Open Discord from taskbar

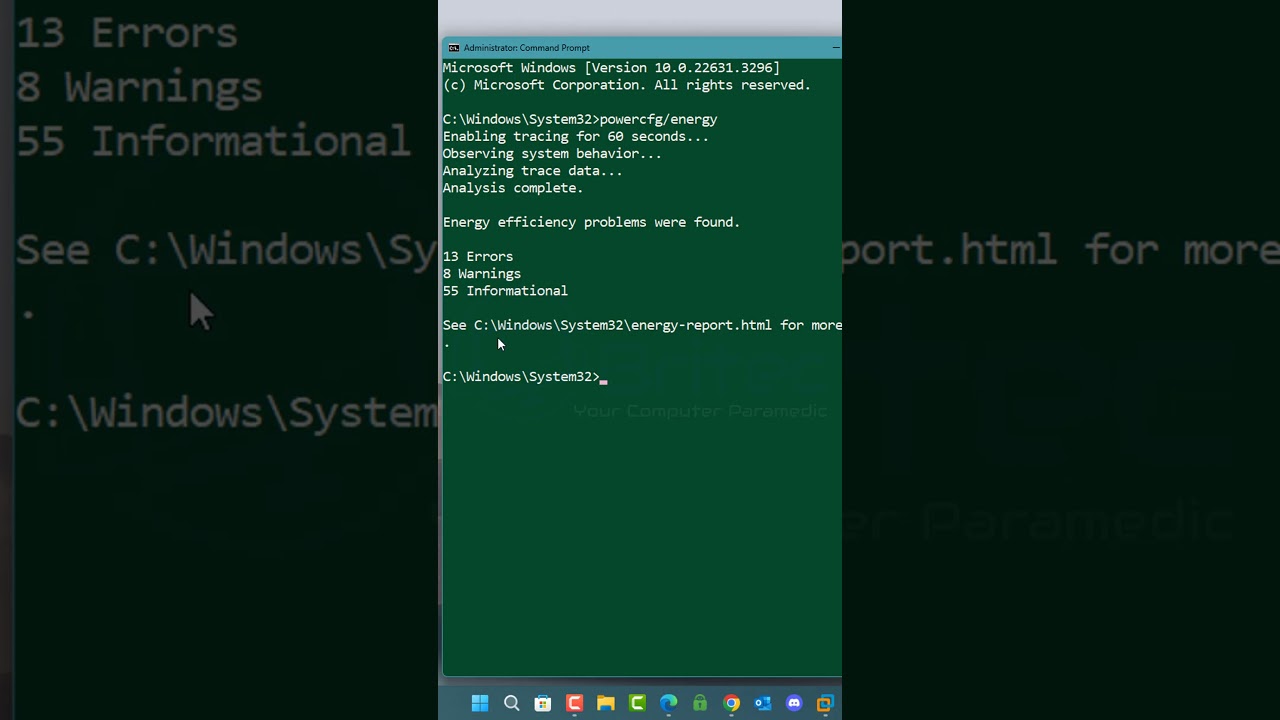(x=794, y=703)
